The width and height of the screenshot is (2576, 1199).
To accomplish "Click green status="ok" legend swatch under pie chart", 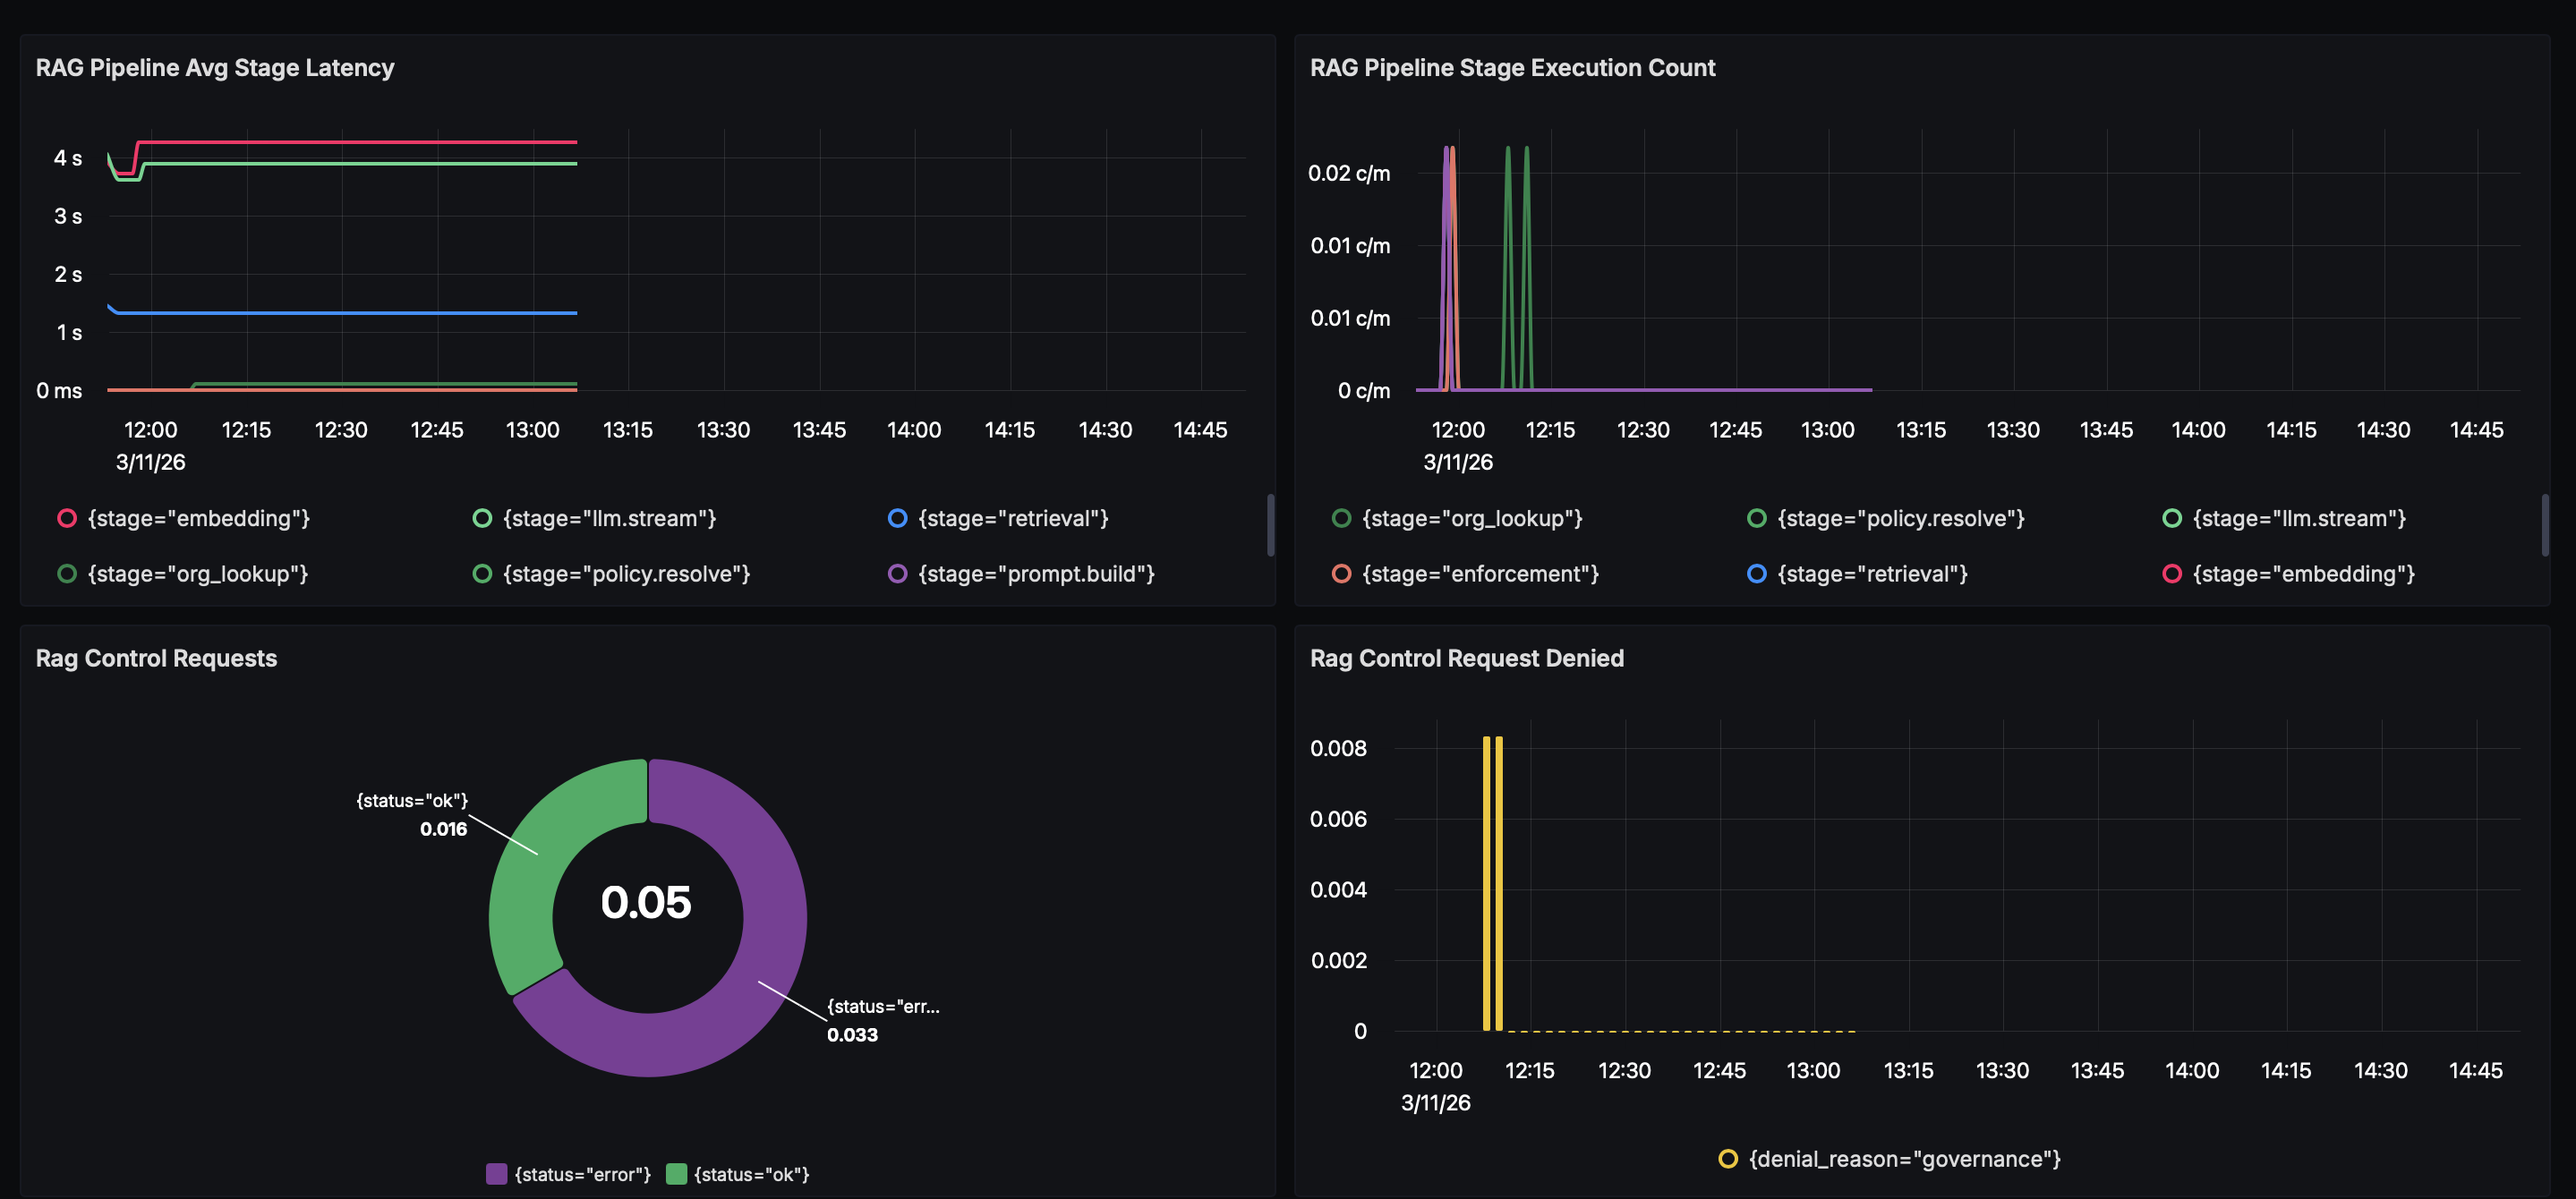I will [x=676, y=1174].
